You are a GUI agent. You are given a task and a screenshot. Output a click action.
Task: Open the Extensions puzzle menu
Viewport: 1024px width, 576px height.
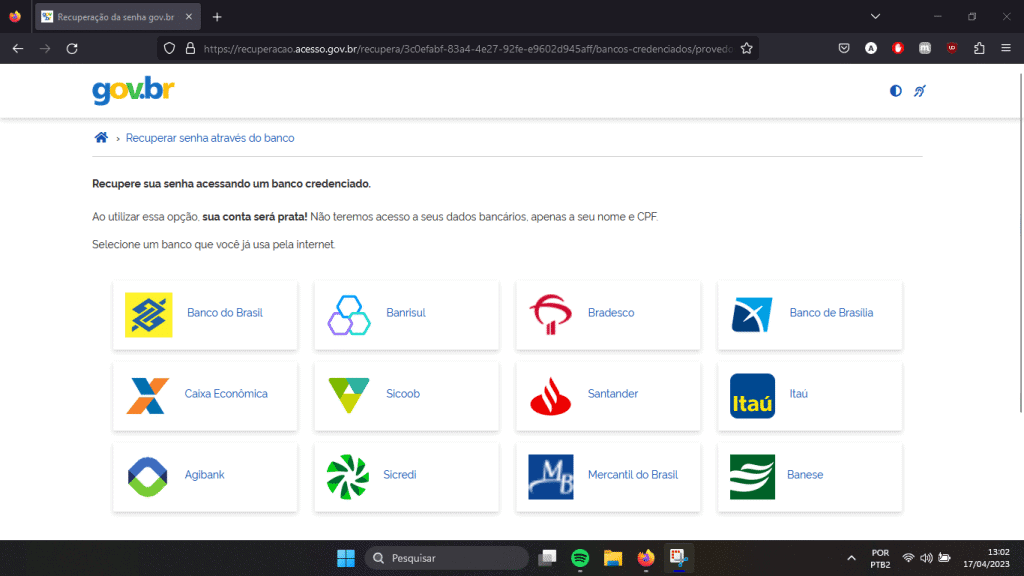click(x=979, y=48)
